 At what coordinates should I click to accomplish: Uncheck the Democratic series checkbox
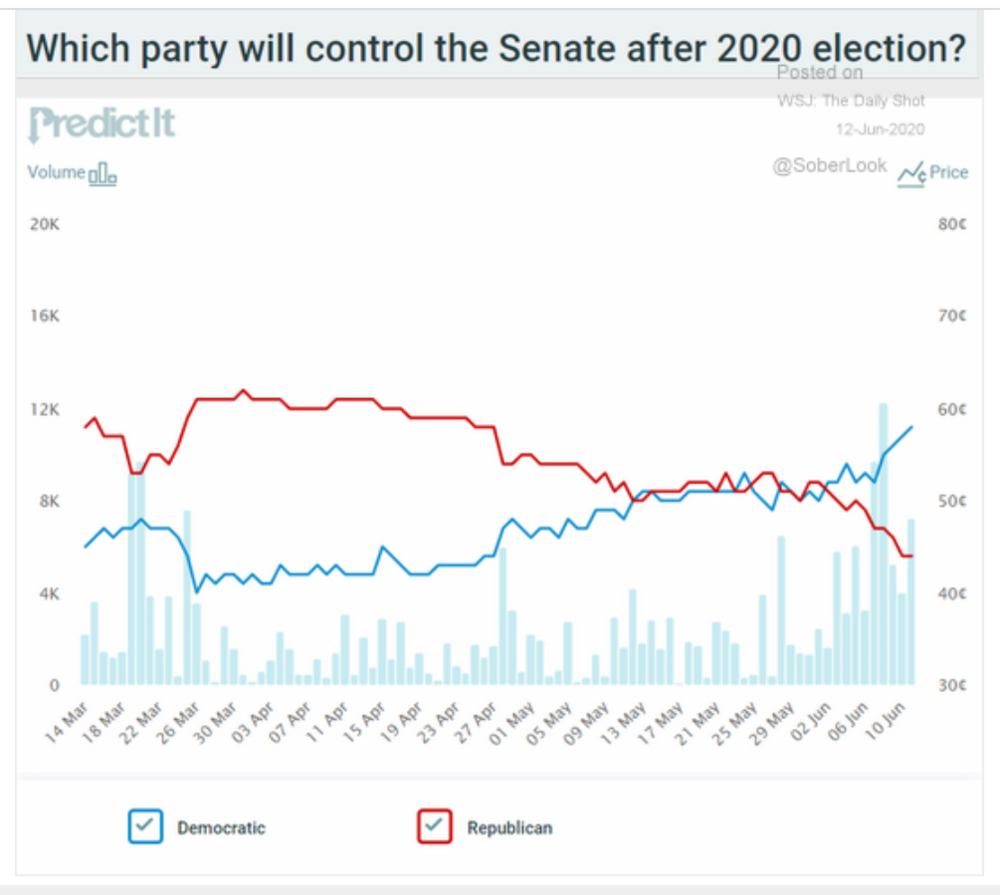(145, 826)
